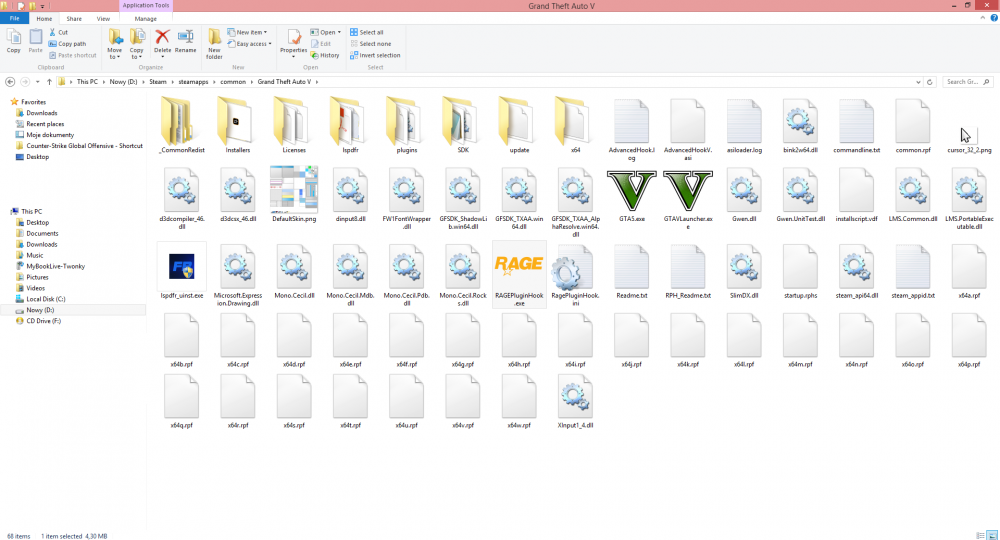Click the Rename icon in the Organize group

pyautogui.click(x=186, y=38)
